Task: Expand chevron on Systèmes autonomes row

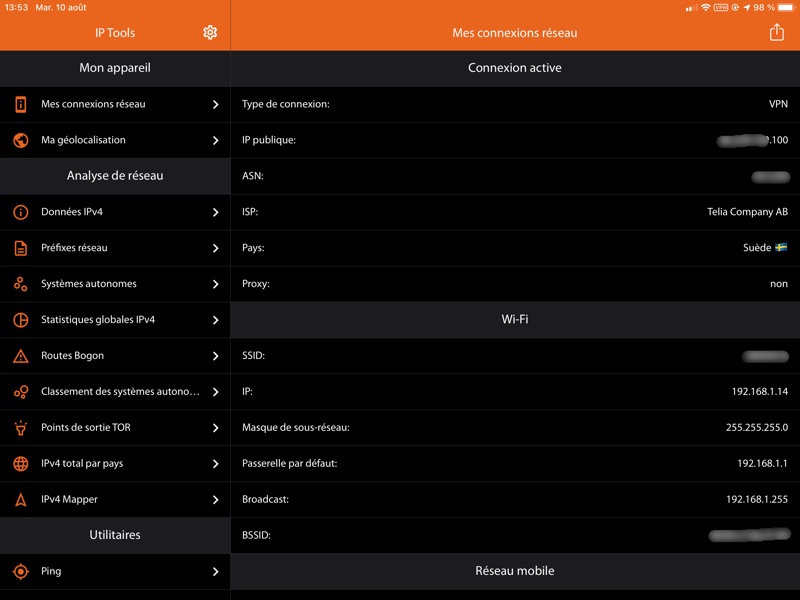Action: pyautogui.click(x=215, y=284)
